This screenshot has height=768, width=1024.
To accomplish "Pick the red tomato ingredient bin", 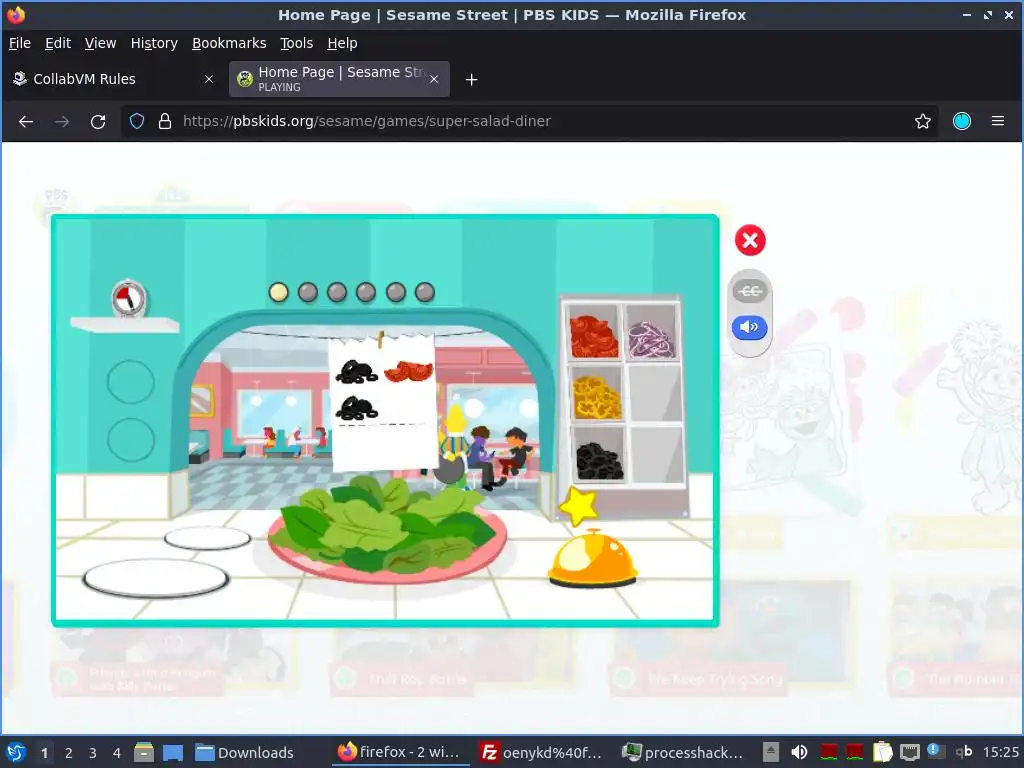I will pyautogui.click(x=594, y=334).
